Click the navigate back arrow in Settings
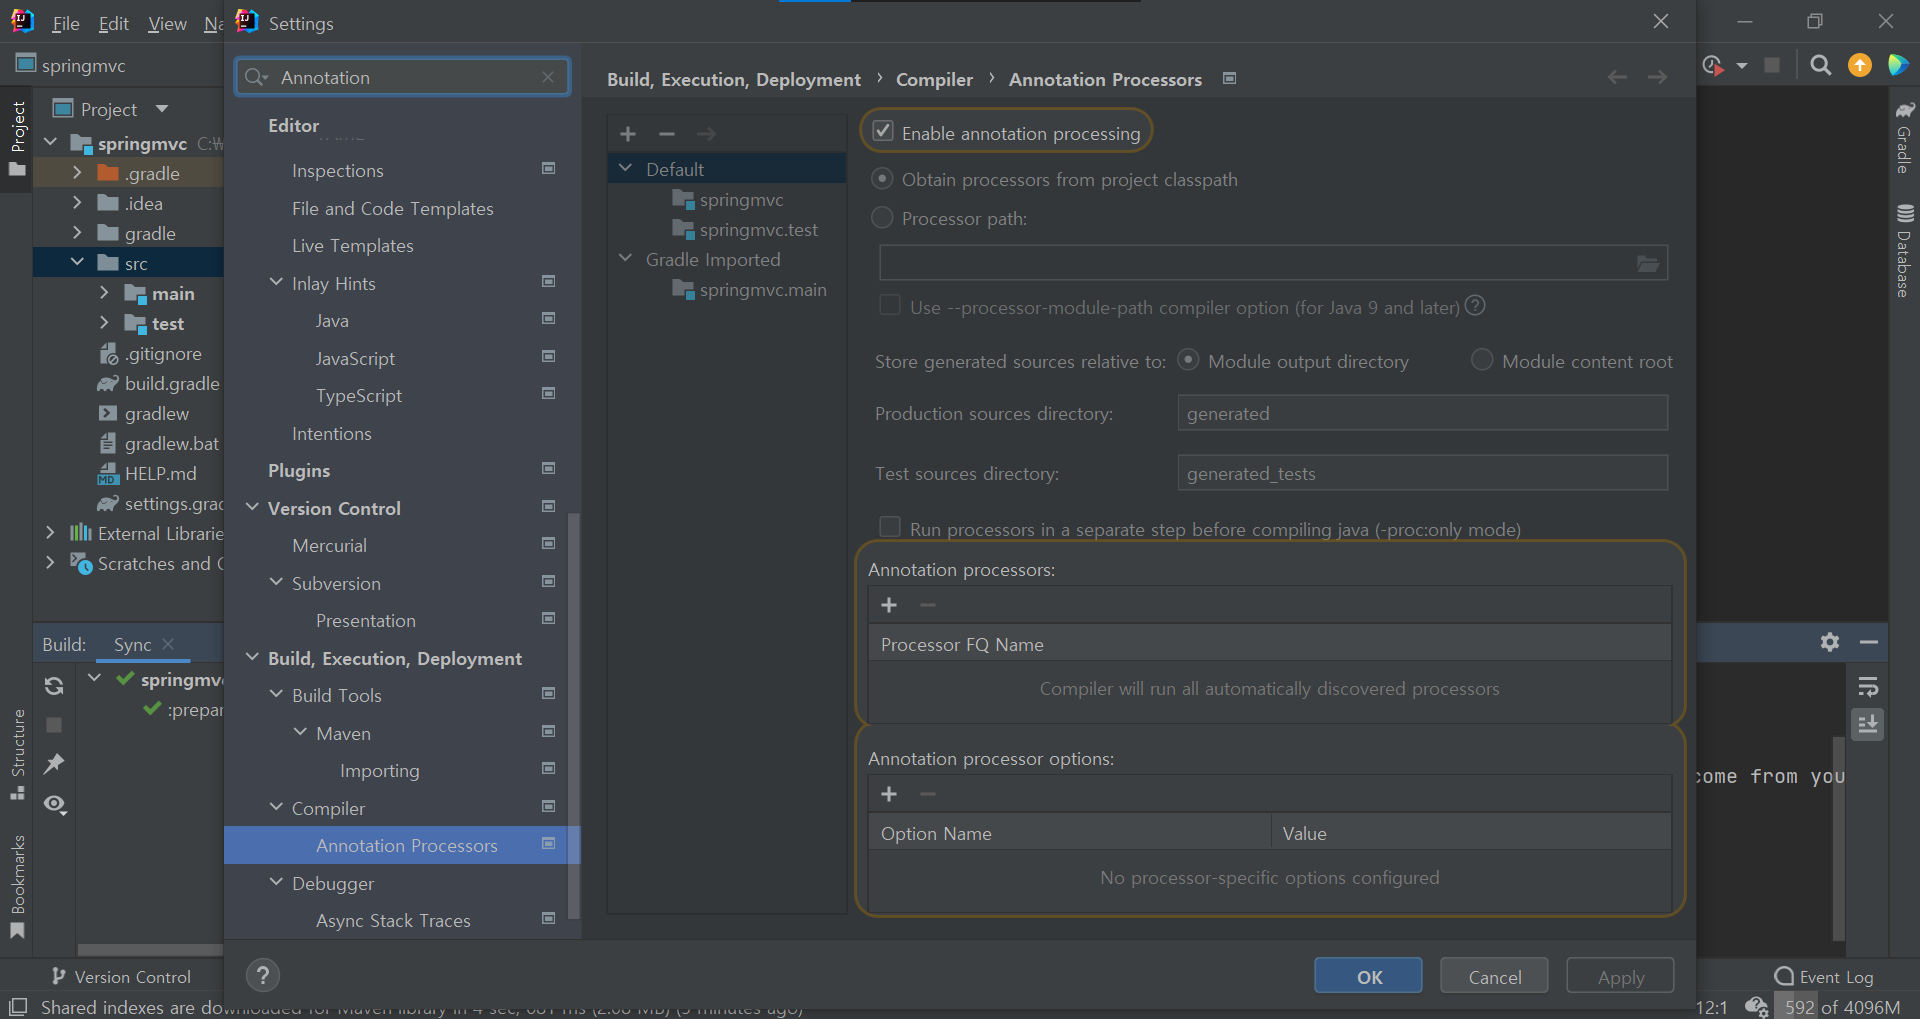This screenshot has width=1920, height=1019. [x=1617, y=78]
